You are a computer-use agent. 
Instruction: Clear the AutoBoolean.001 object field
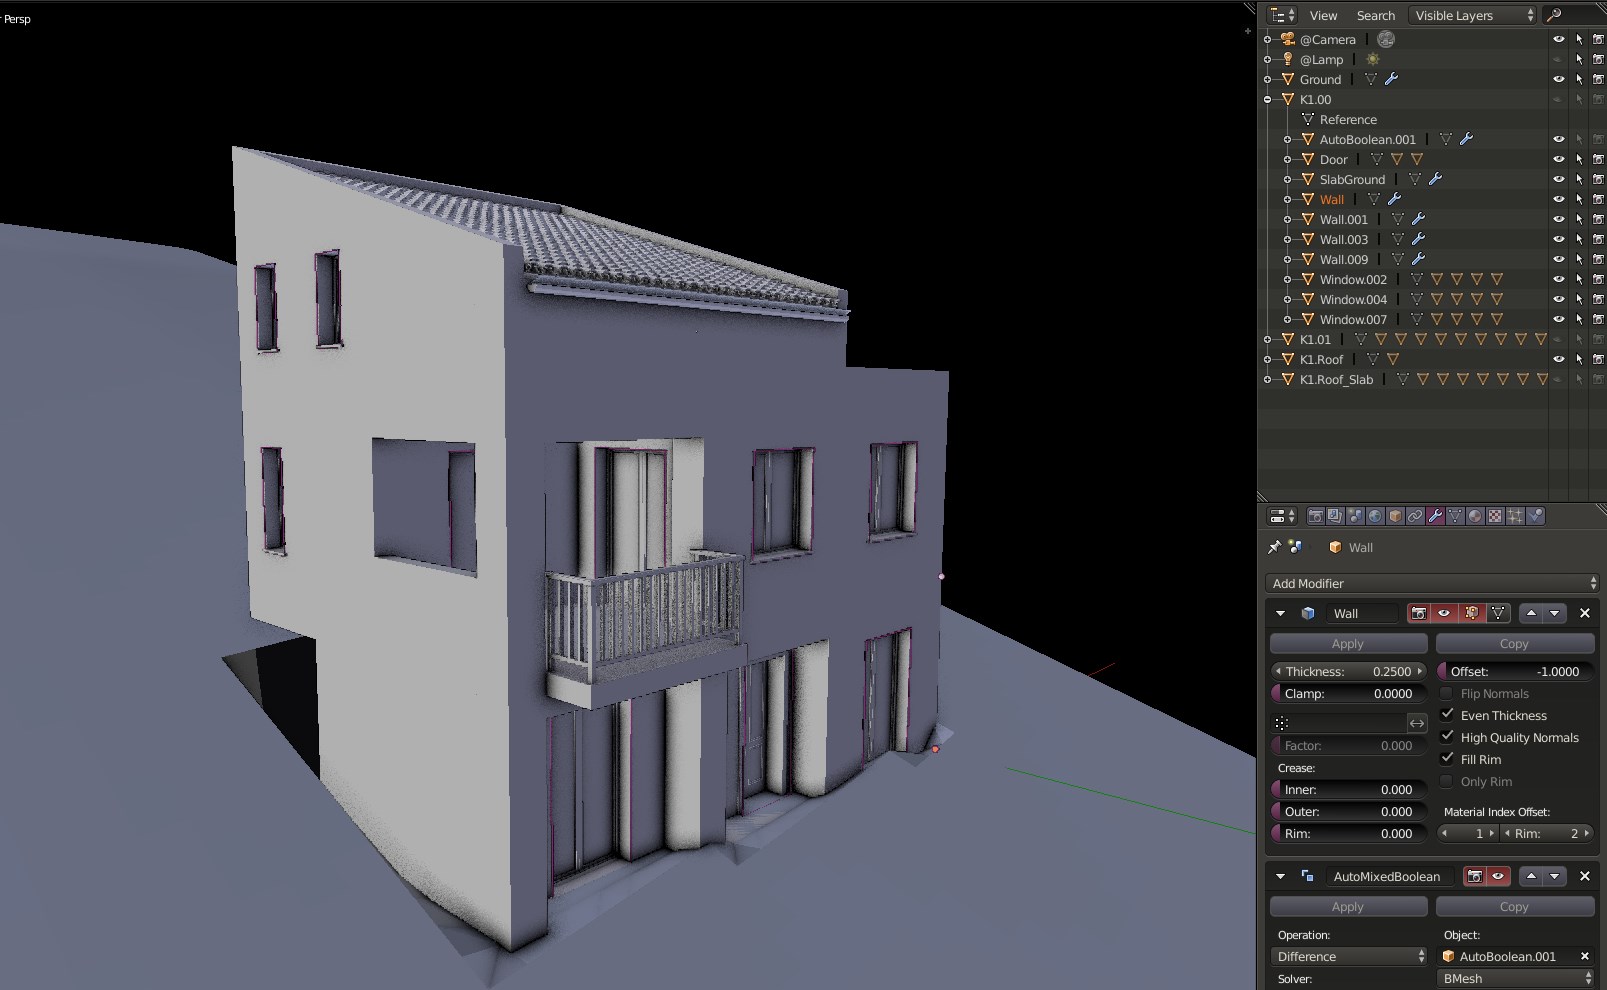[x=1585, y=956]
